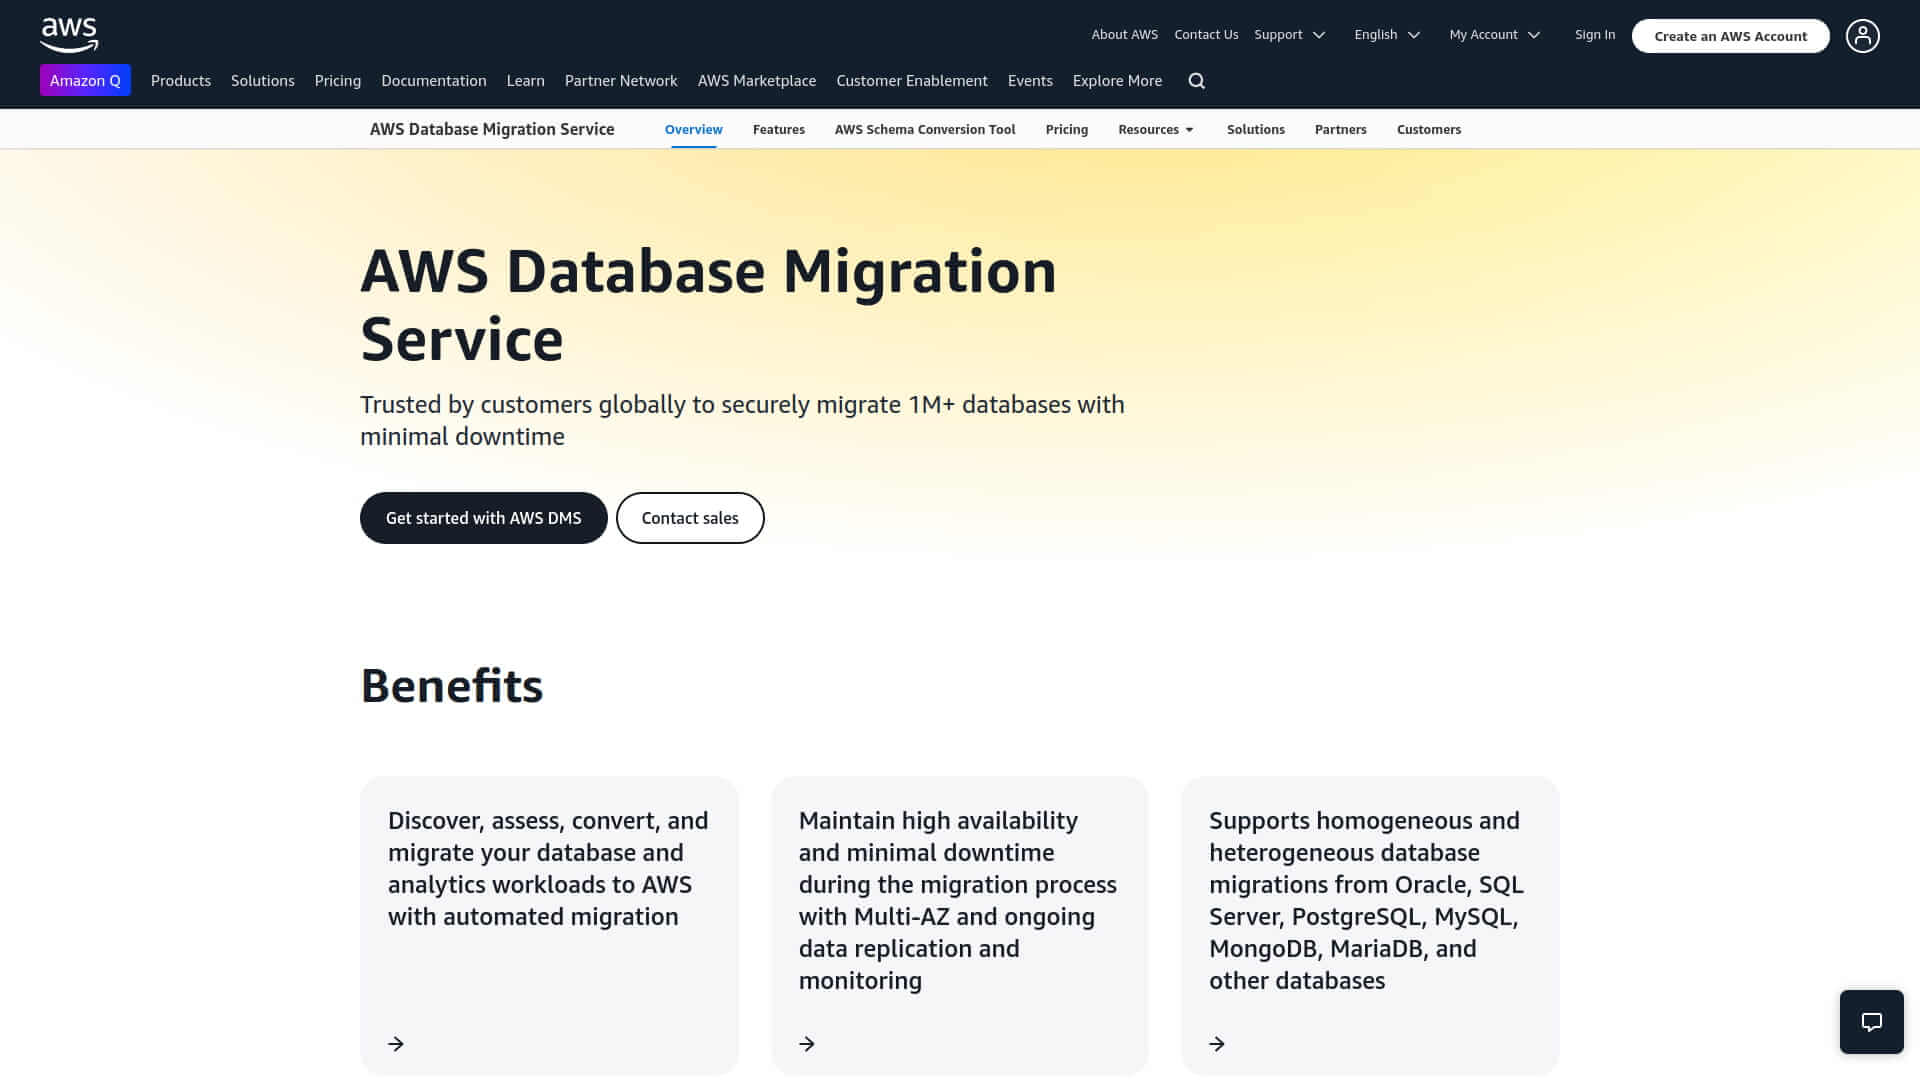Click the Customers menu item
This screenshot has width=1920, height=1080.
[x=1428, y=128]
